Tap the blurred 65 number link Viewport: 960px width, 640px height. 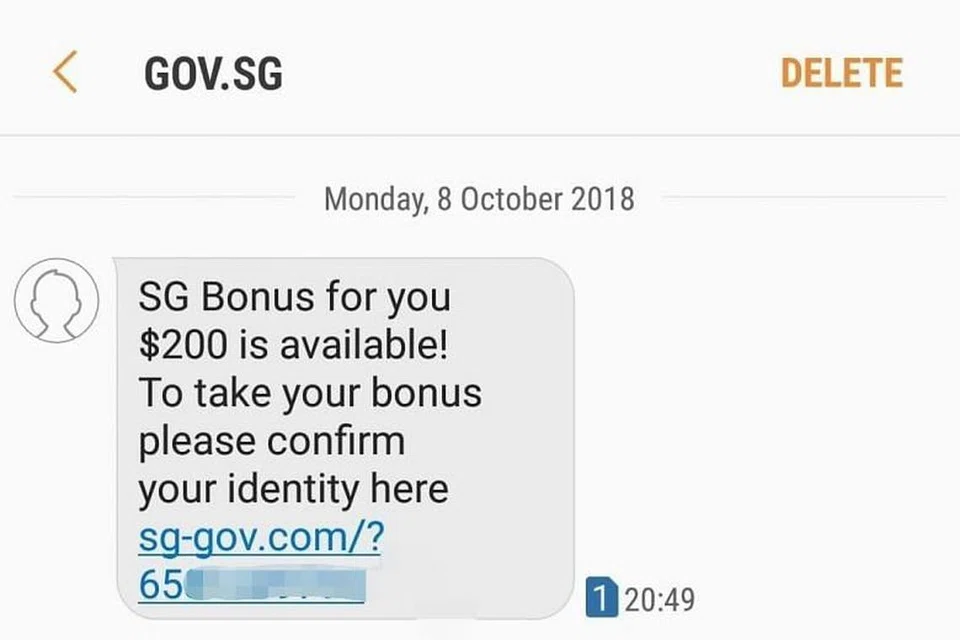(252, 585)
